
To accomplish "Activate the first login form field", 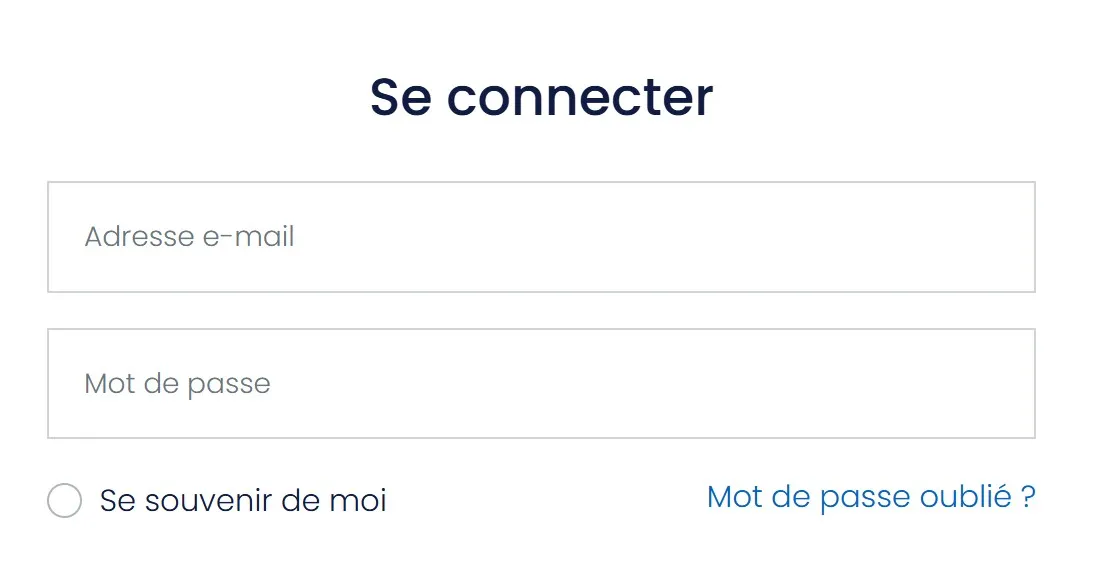I will [x=541, y=237].
